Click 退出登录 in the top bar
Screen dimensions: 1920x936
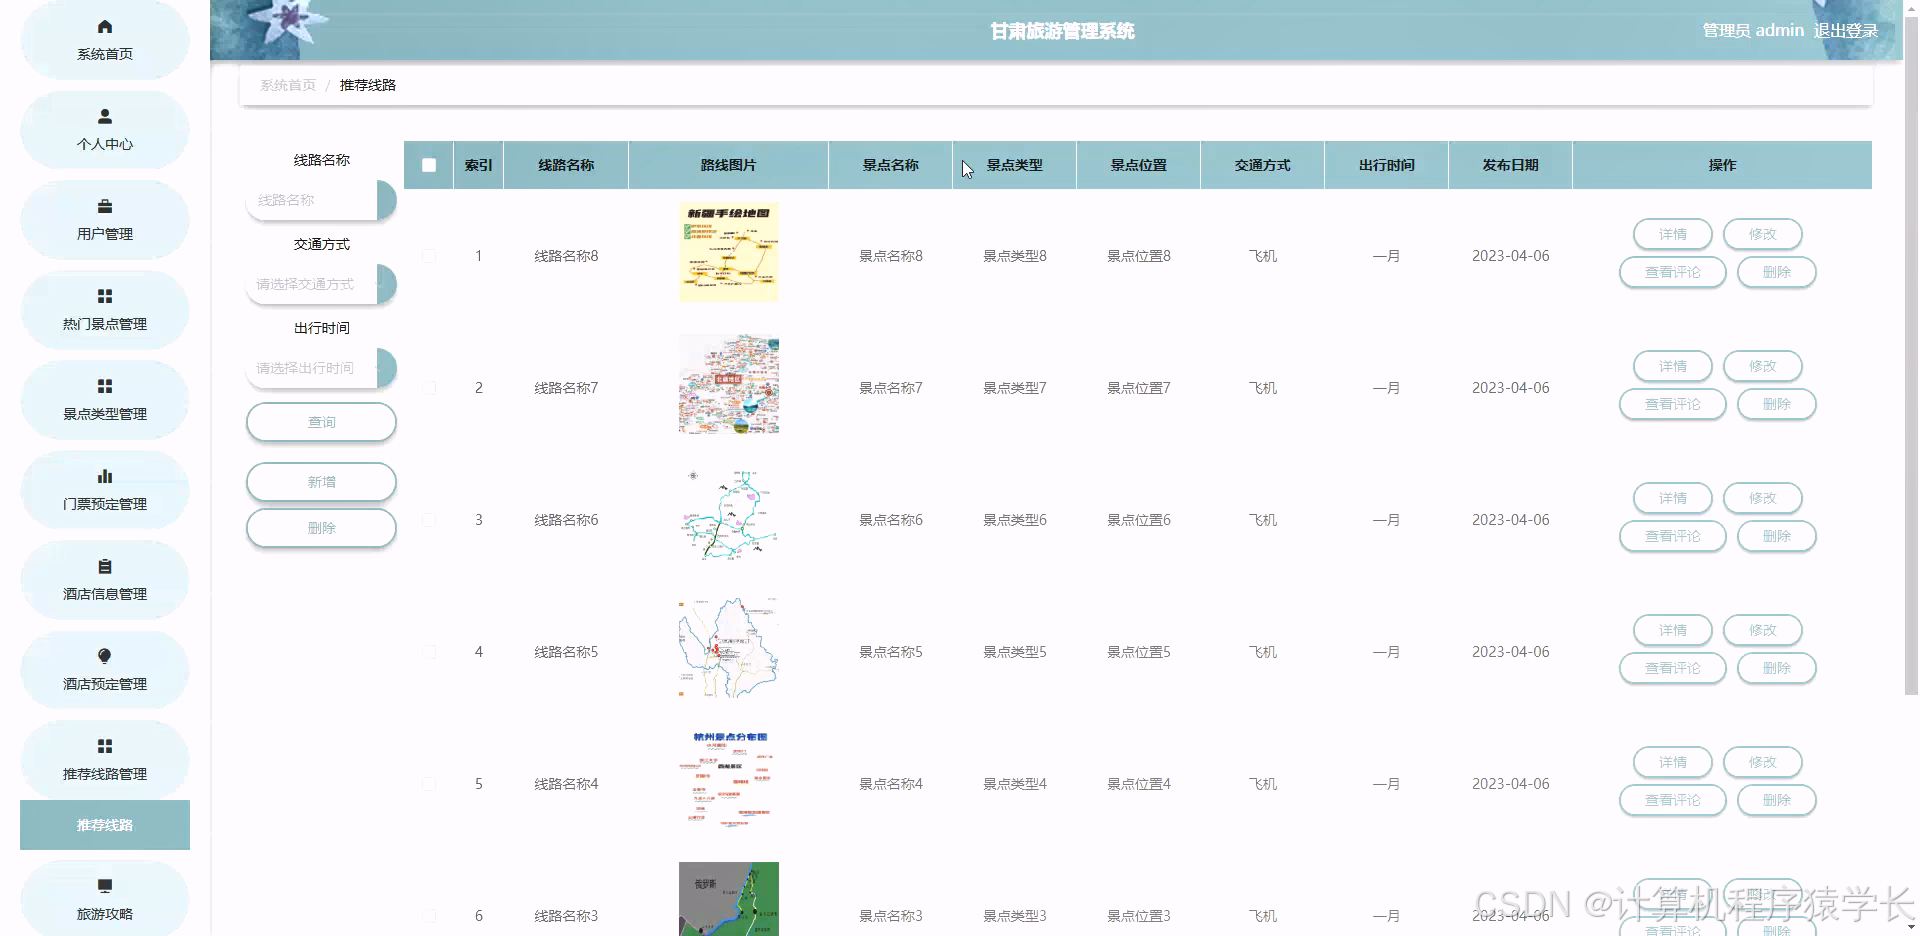pyautogui.click(x=1845, y=30)
